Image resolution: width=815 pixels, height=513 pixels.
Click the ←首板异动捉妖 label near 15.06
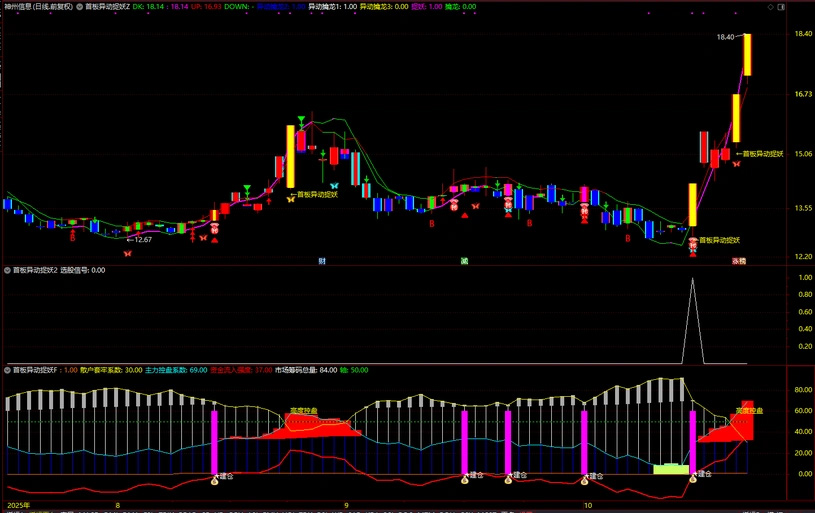pos(759,154)
